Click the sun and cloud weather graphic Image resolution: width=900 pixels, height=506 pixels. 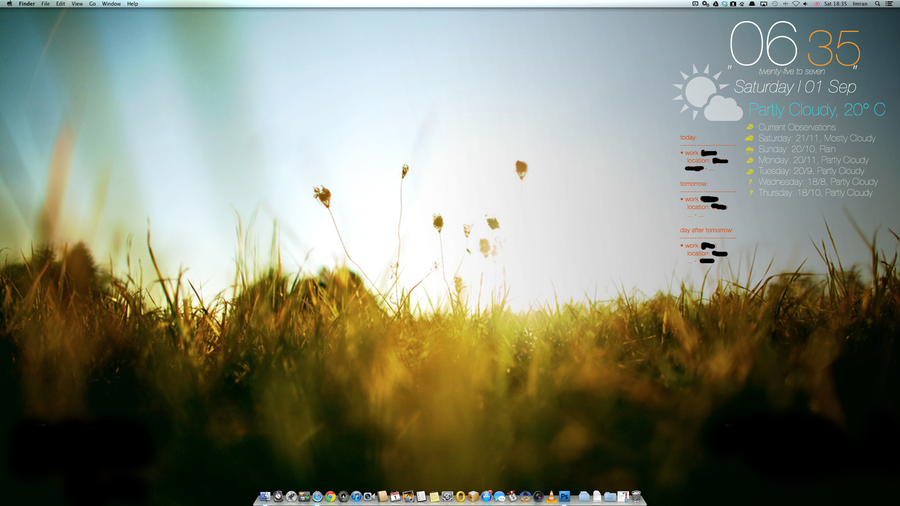[707, 93]
